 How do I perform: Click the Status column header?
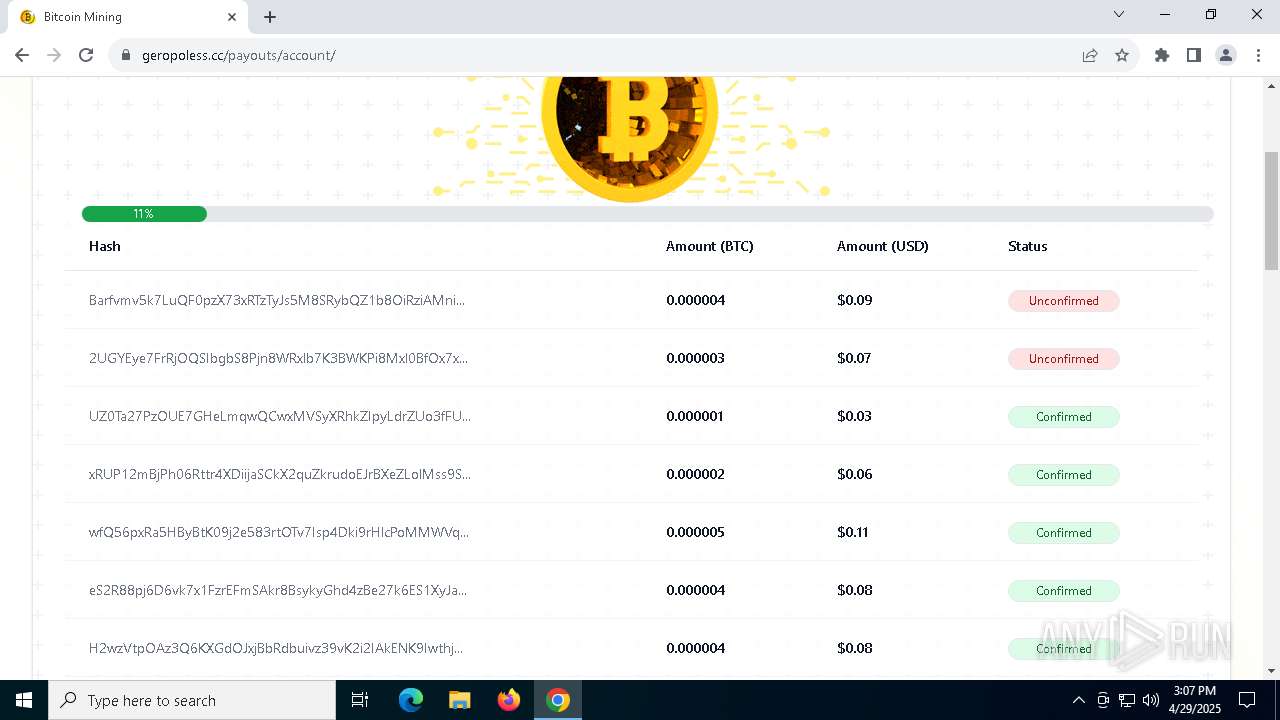1027,246
